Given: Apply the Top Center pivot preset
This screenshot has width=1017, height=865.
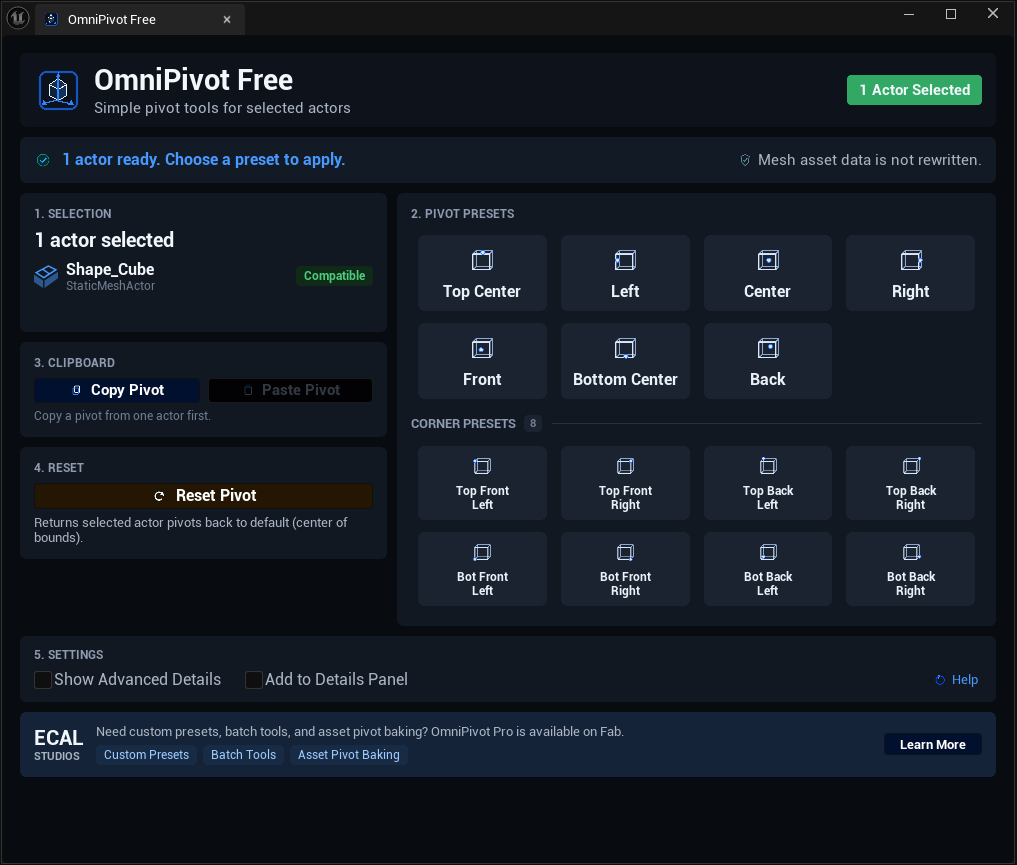Looking at the screenshot, I should point(482,273).
